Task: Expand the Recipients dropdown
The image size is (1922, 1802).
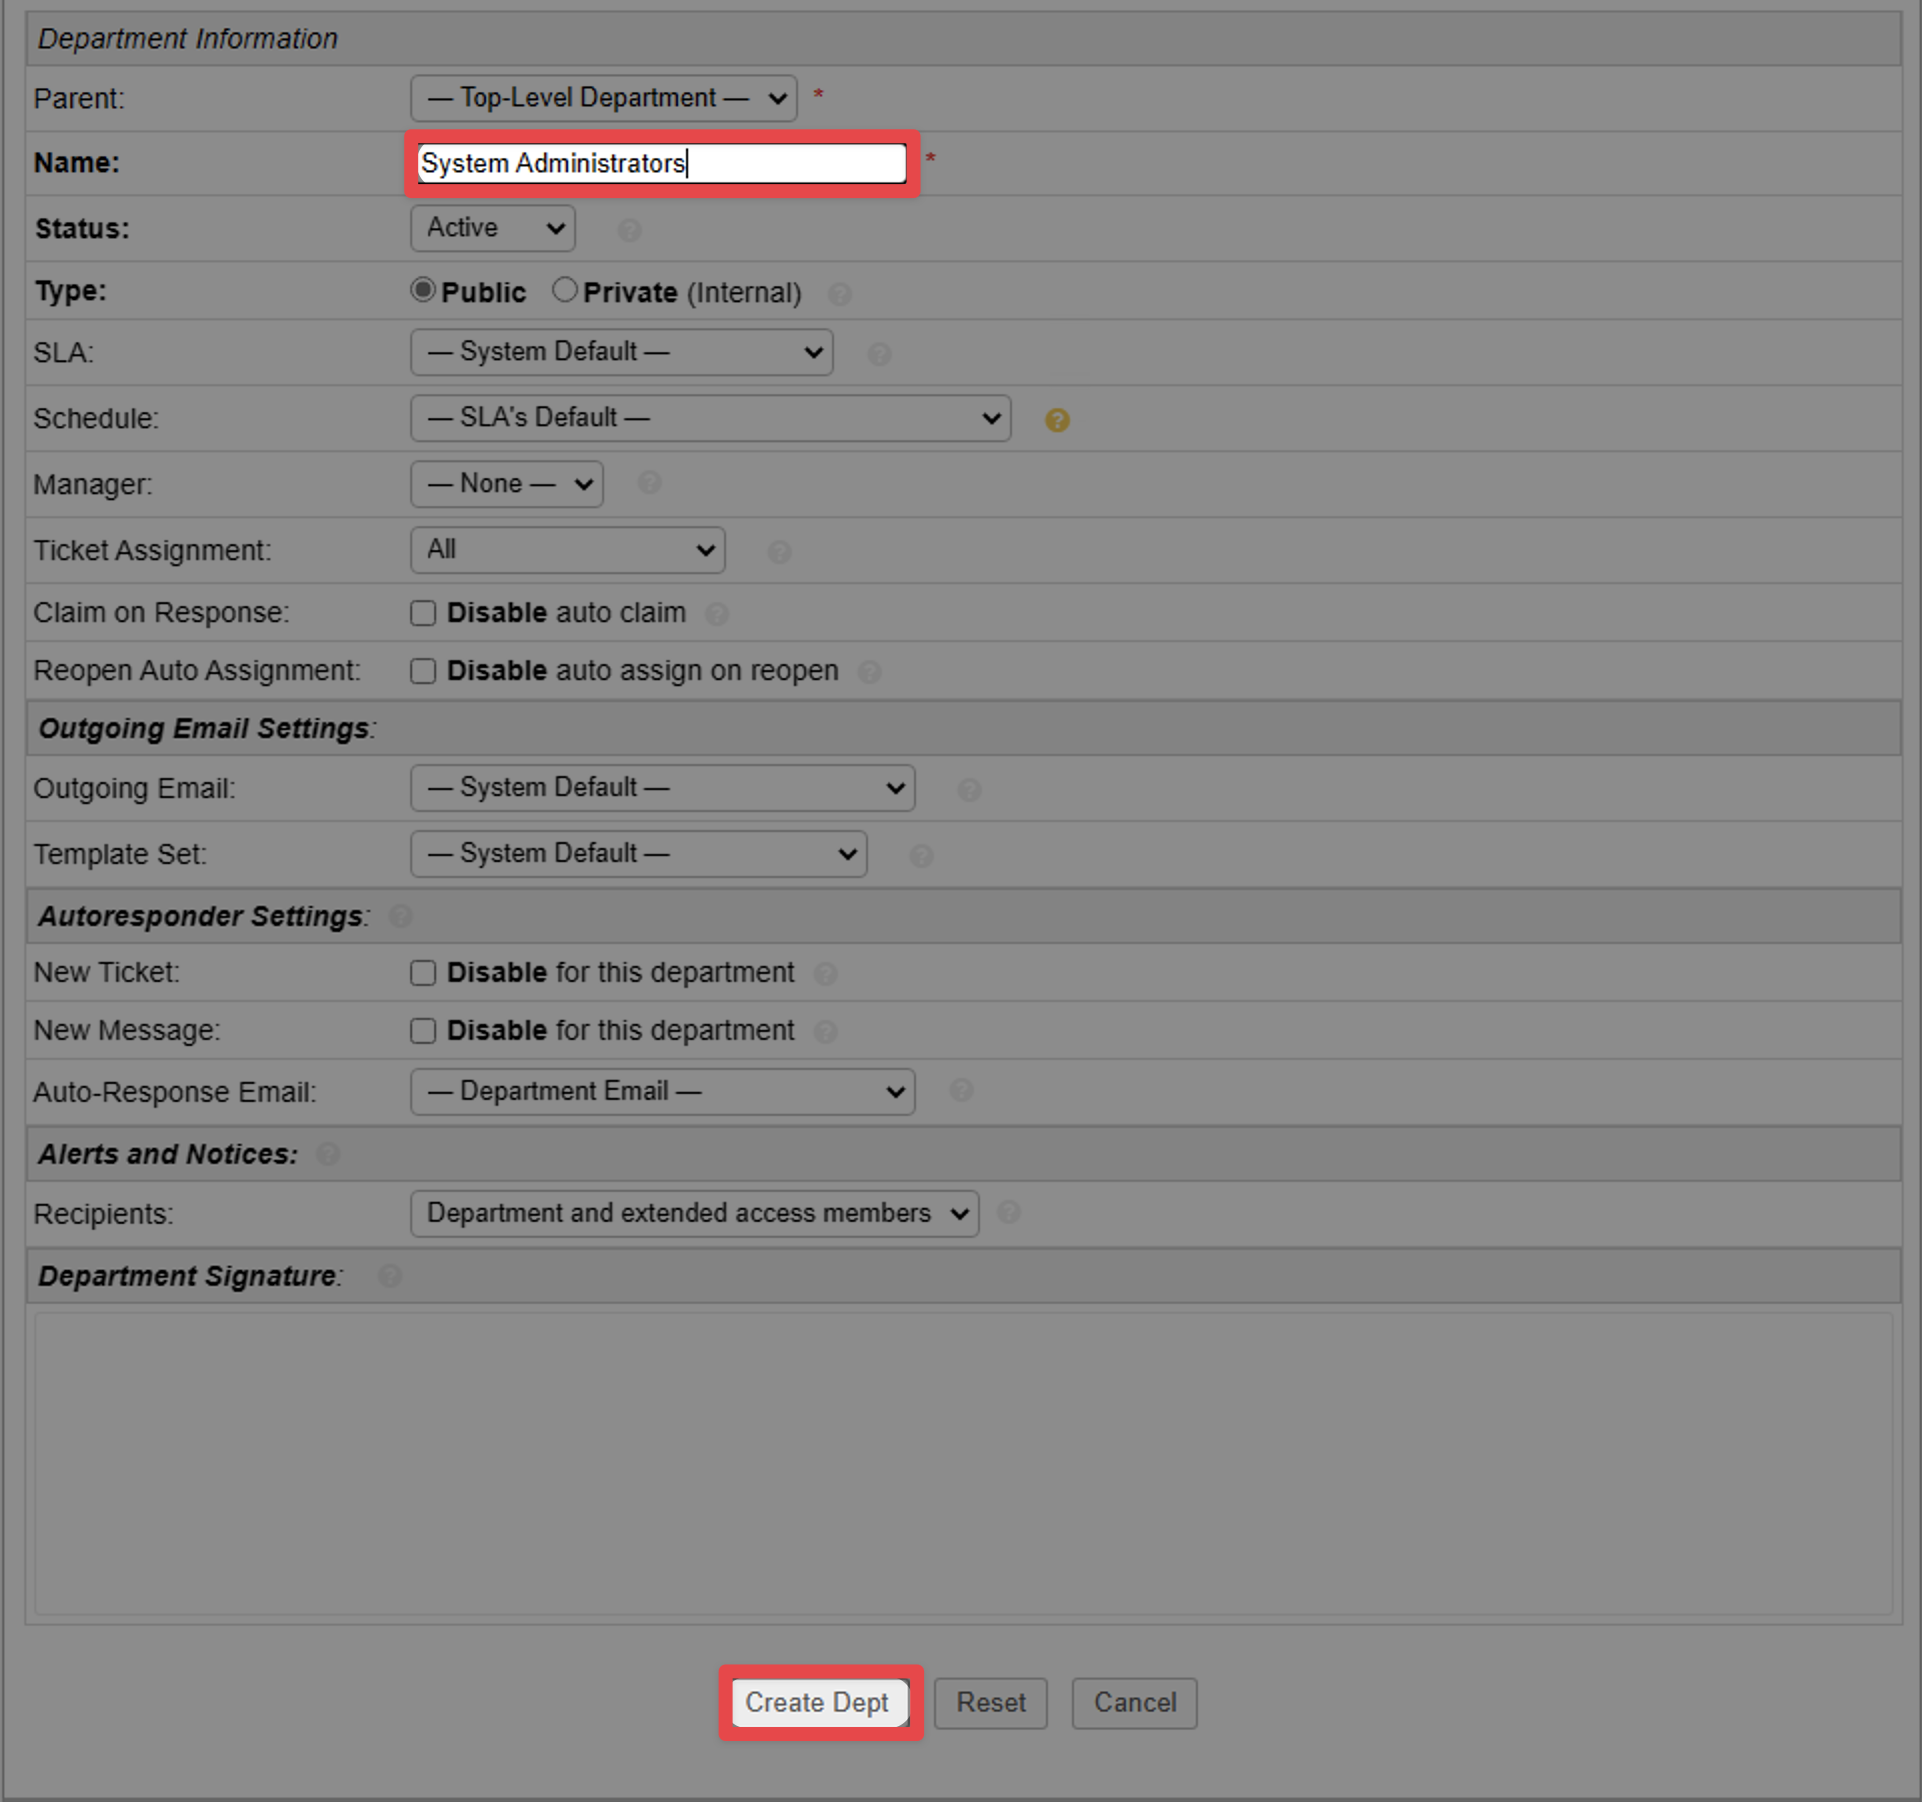Action: point(693,1213)
